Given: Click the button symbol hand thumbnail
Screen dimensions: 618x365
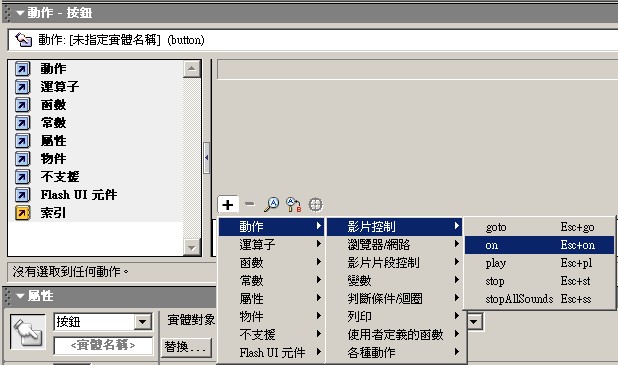Looking at the screenshot, I should (x=28, y=332).
